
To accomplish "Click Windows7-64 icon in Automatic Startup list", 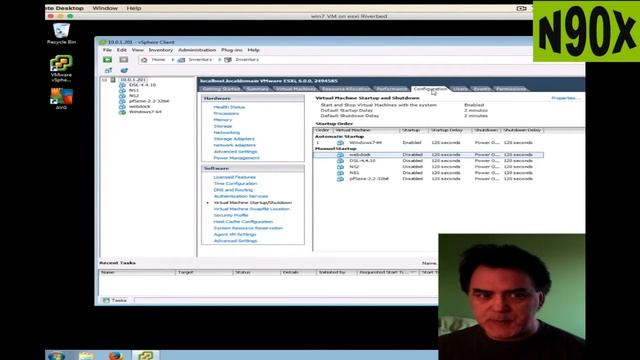I will click(x=340, y=143).
